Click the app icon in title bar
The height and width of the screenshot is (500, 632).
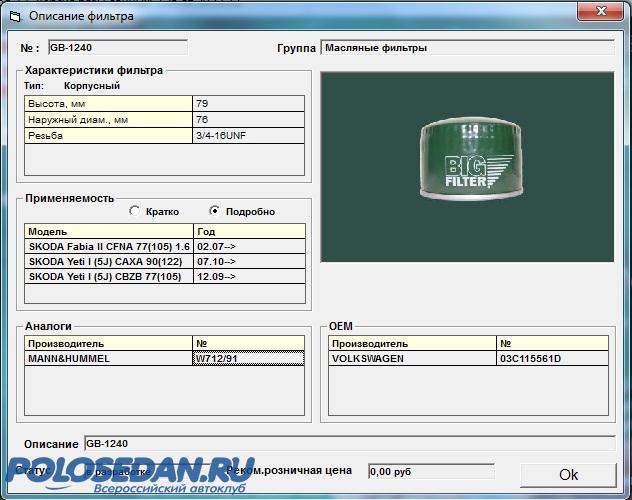13,16
